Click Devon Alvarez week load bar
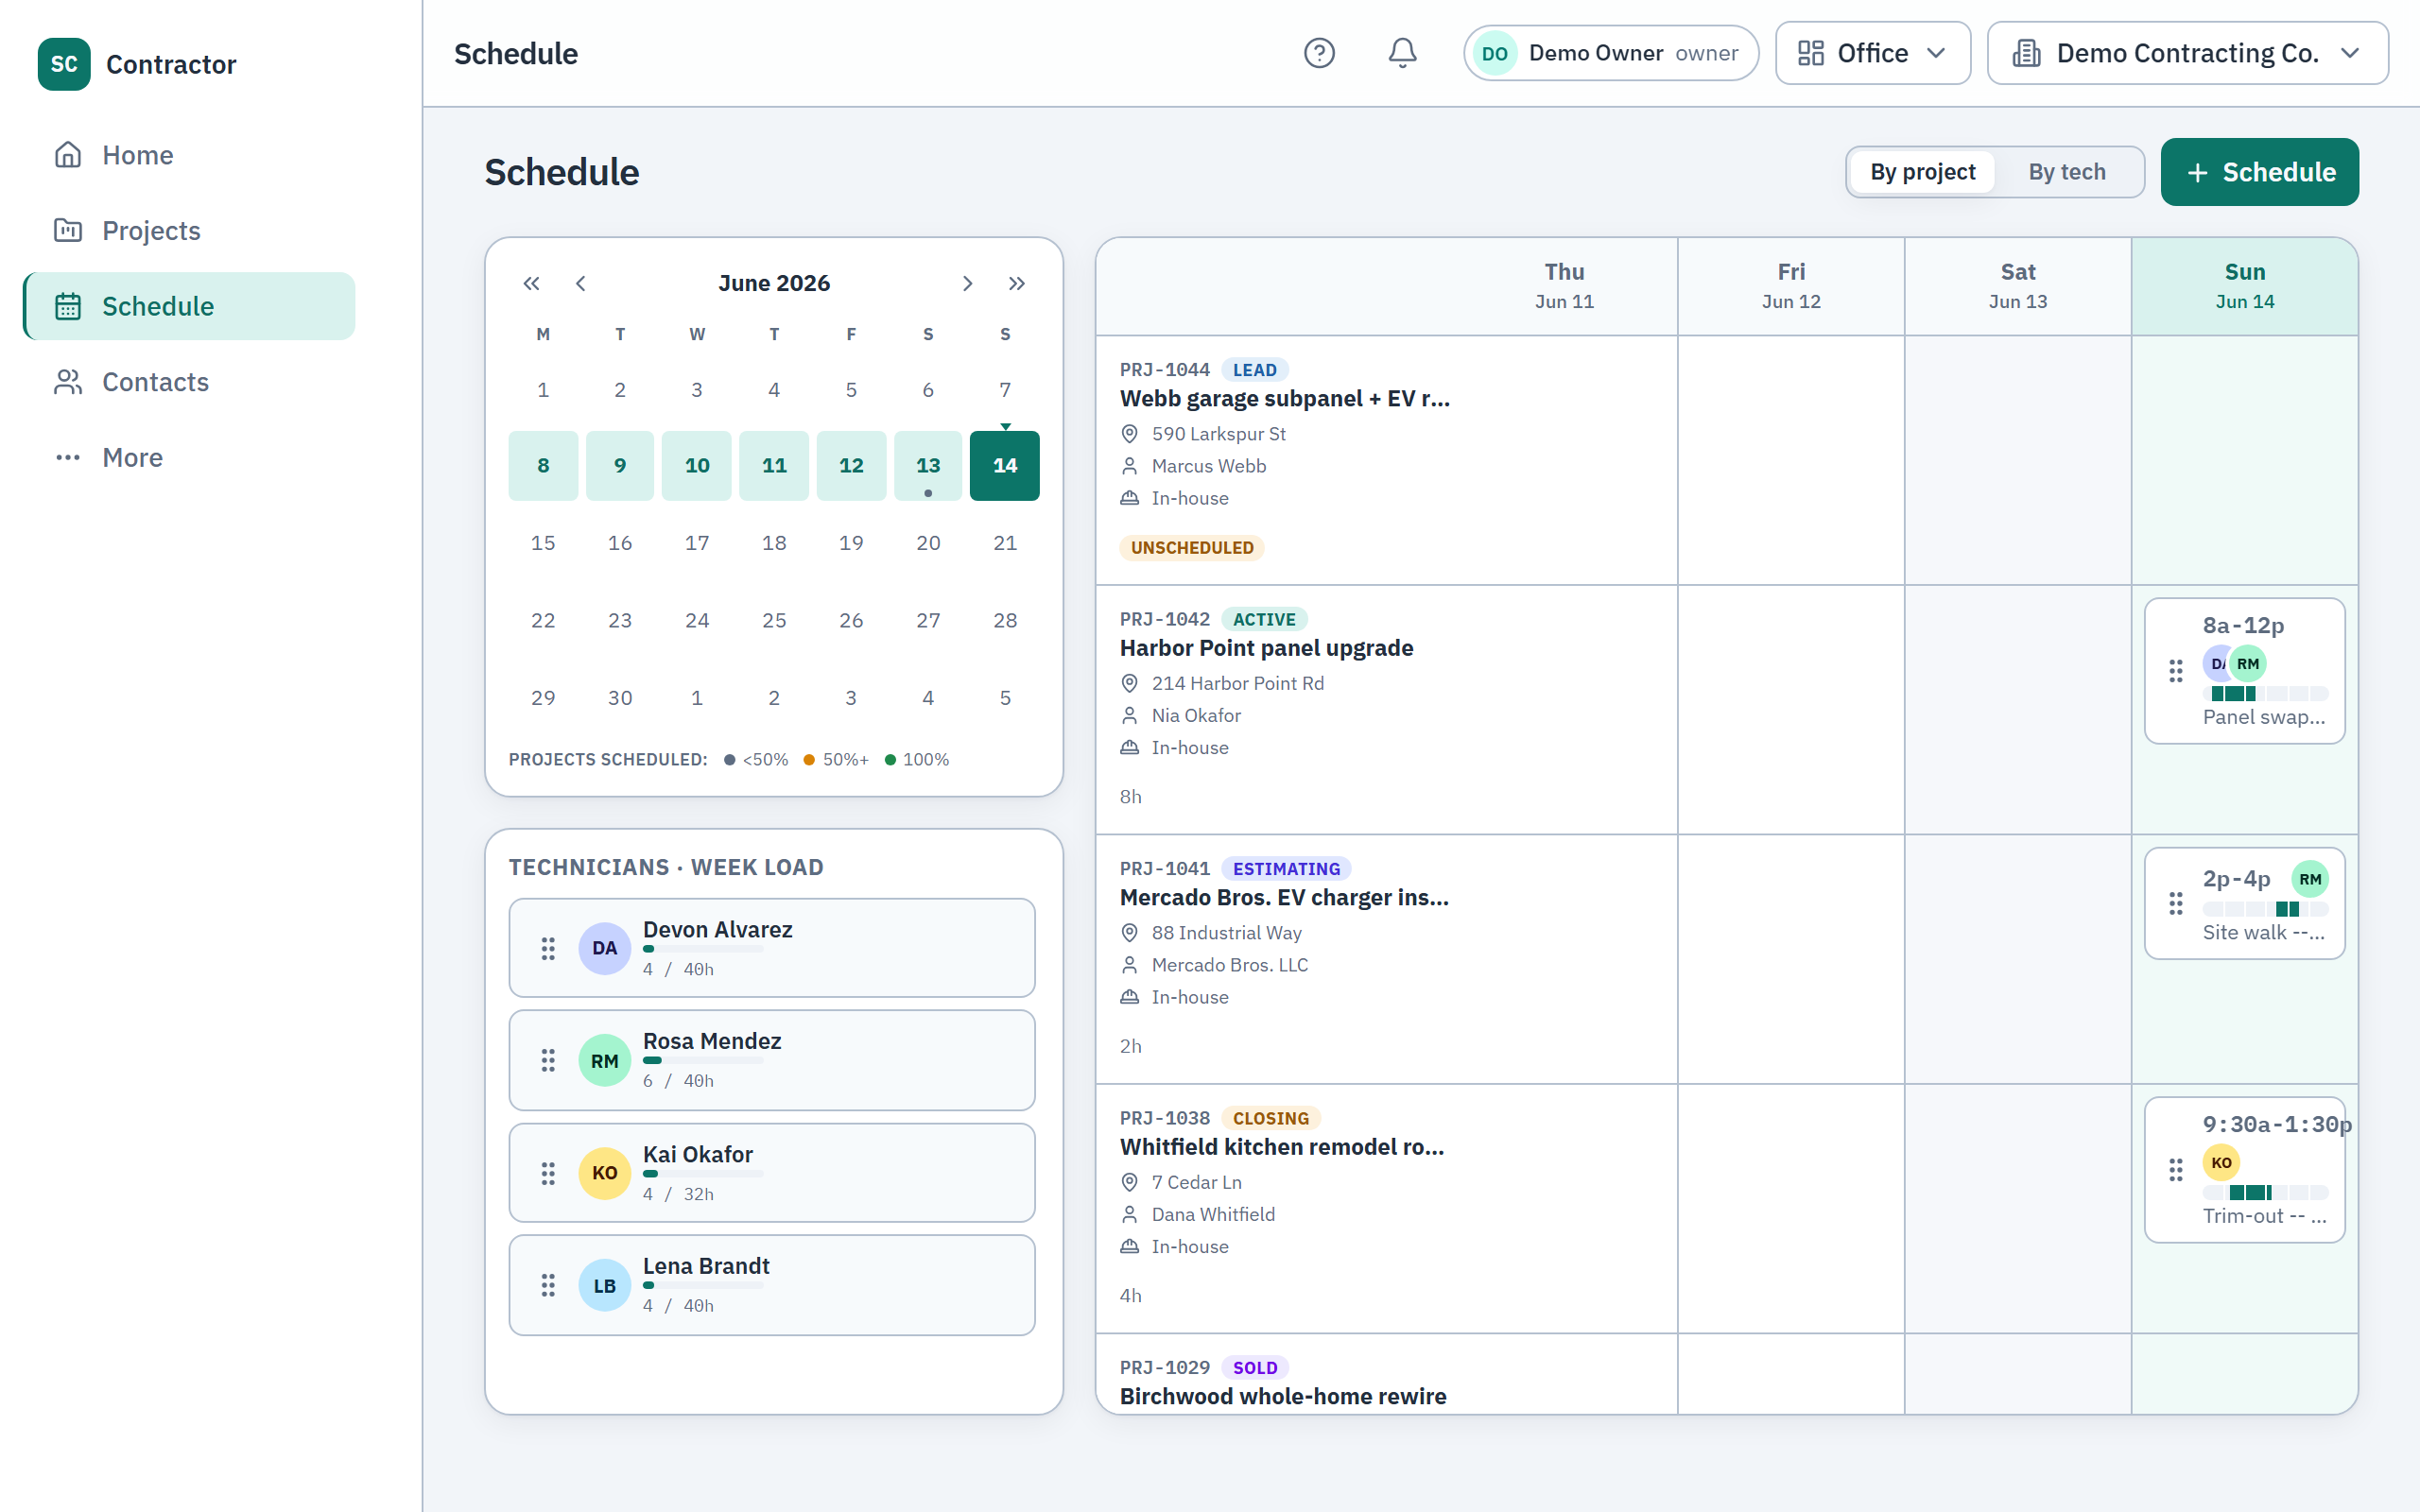The height and width of the screenshot is (1512, 2420). tap(703, 949)
